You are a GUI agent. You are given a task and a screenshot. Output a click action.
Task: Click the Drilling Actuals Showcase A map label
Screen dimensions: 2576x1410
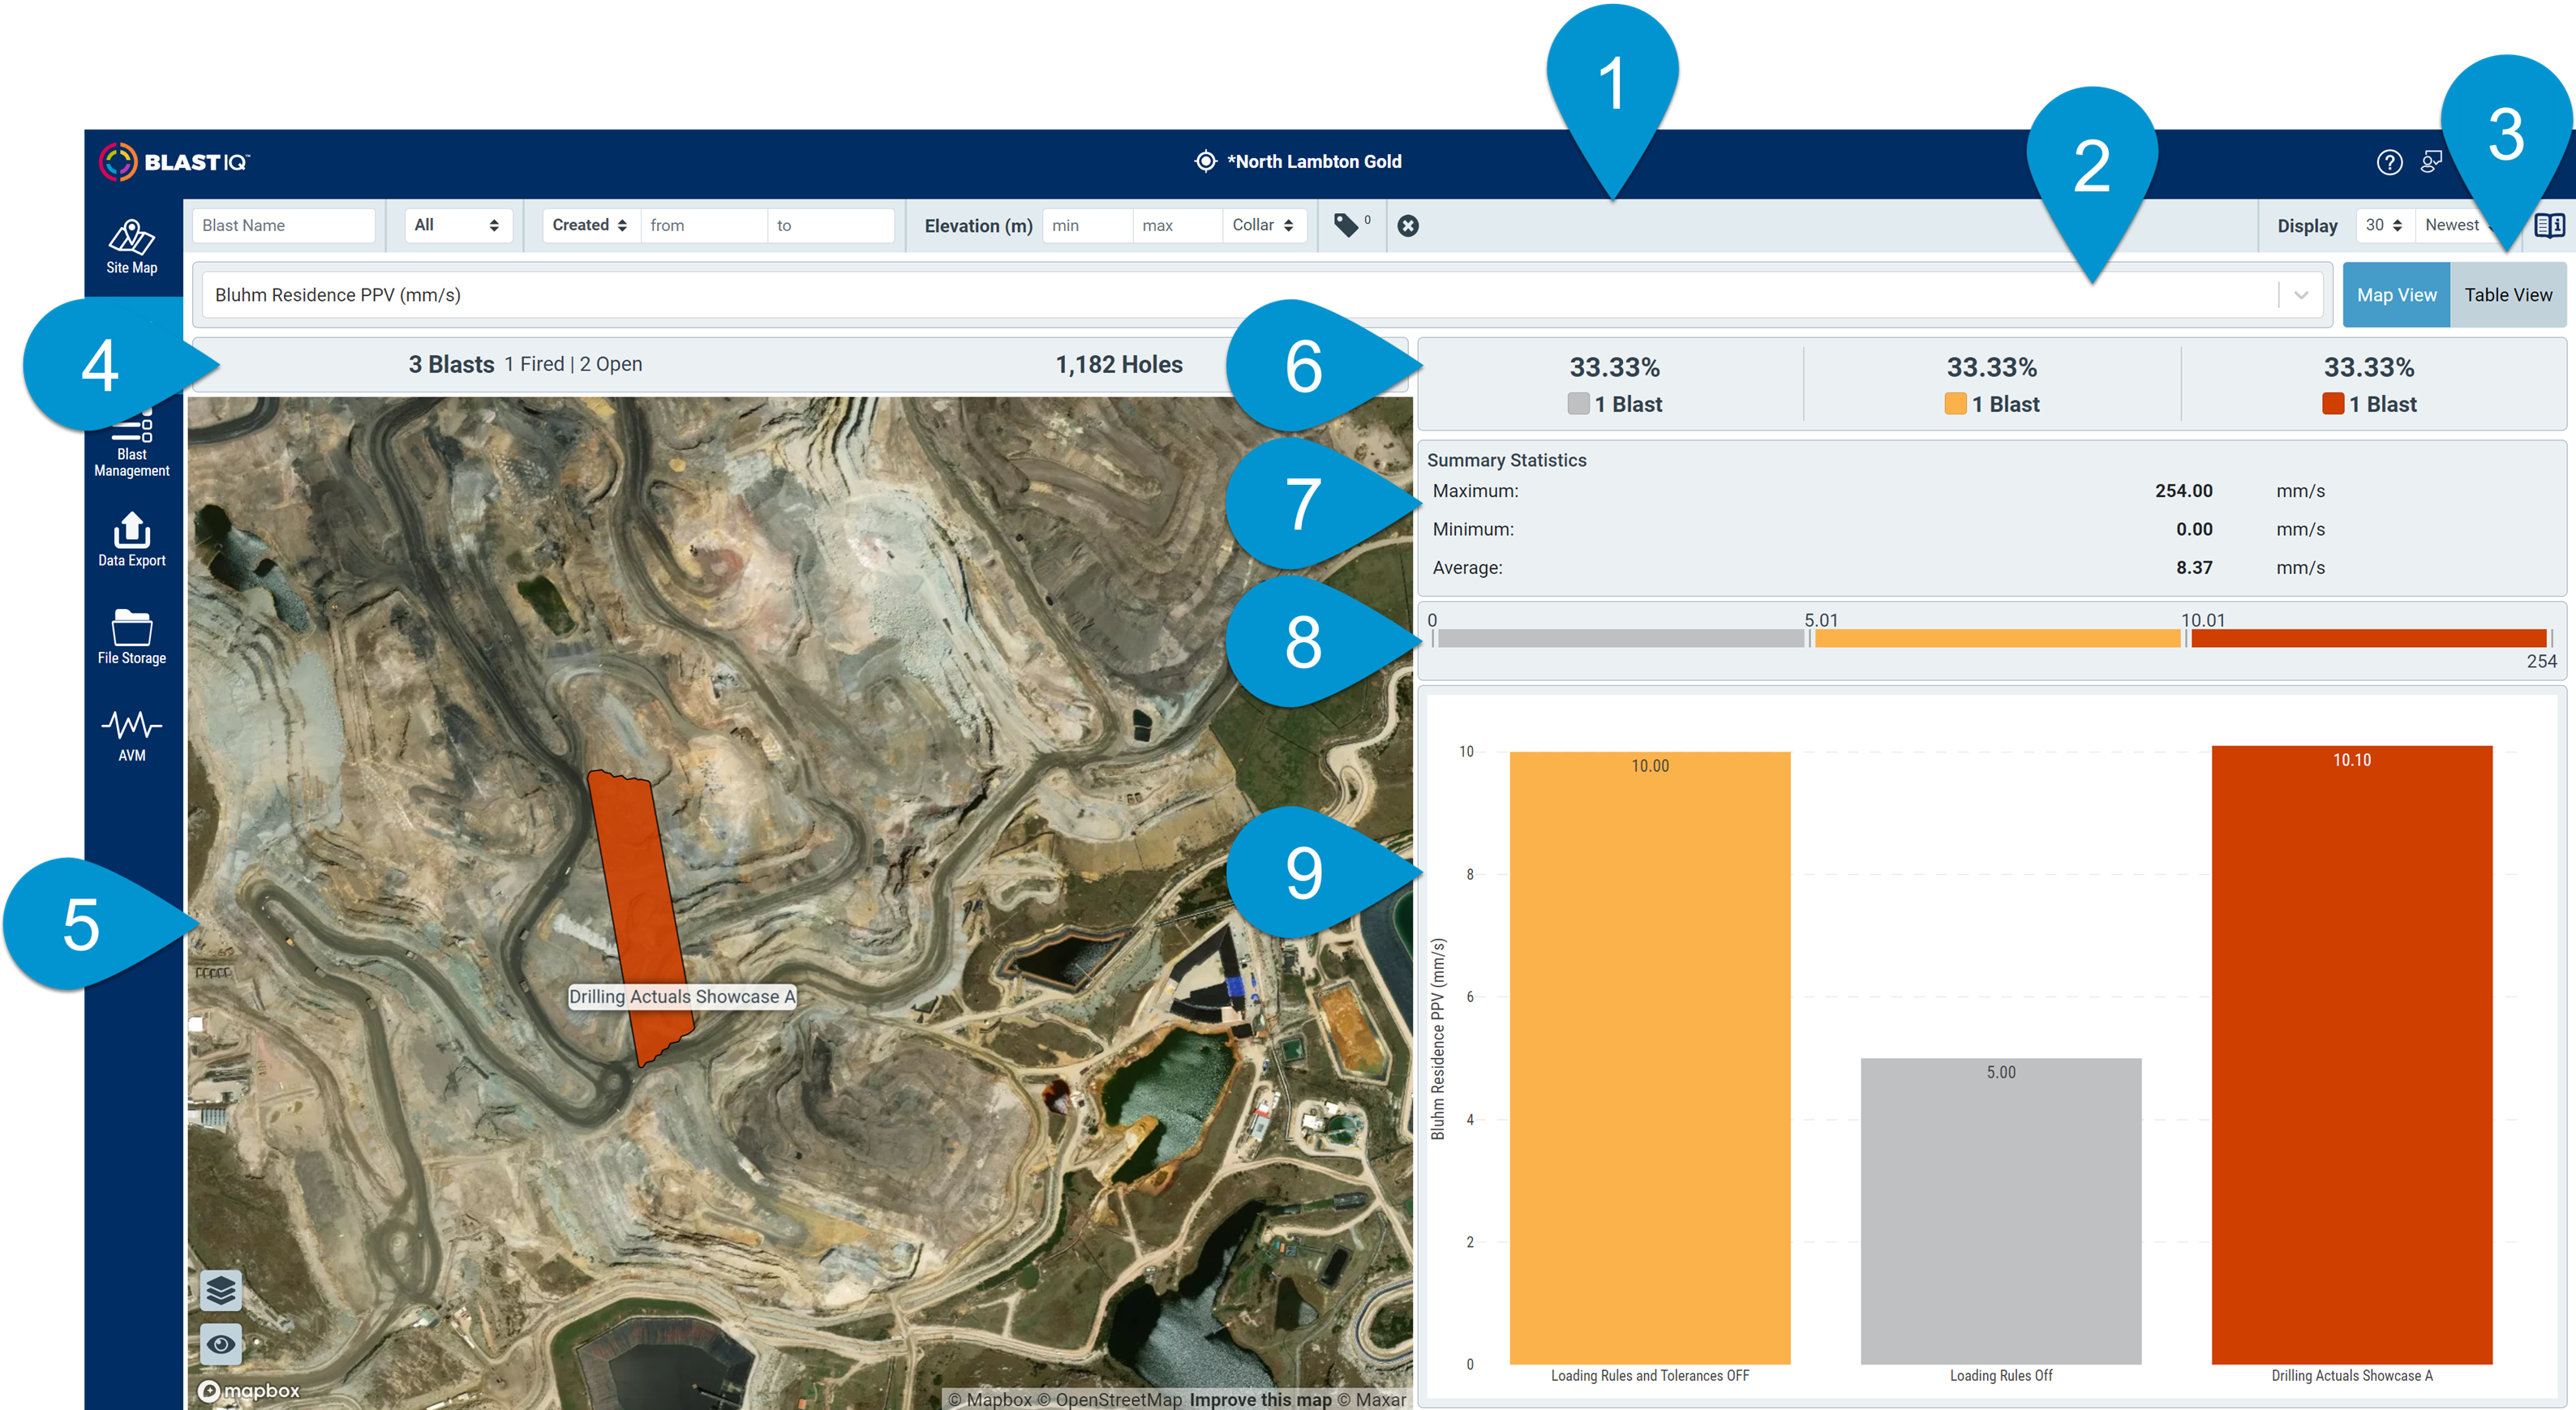tap(682, 997)
